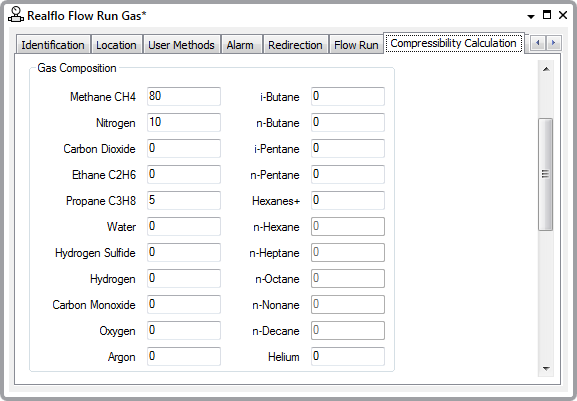The image size is (577, 401).
Task: Click the Realflo window title icon
Action: click(x=16, y=15)
